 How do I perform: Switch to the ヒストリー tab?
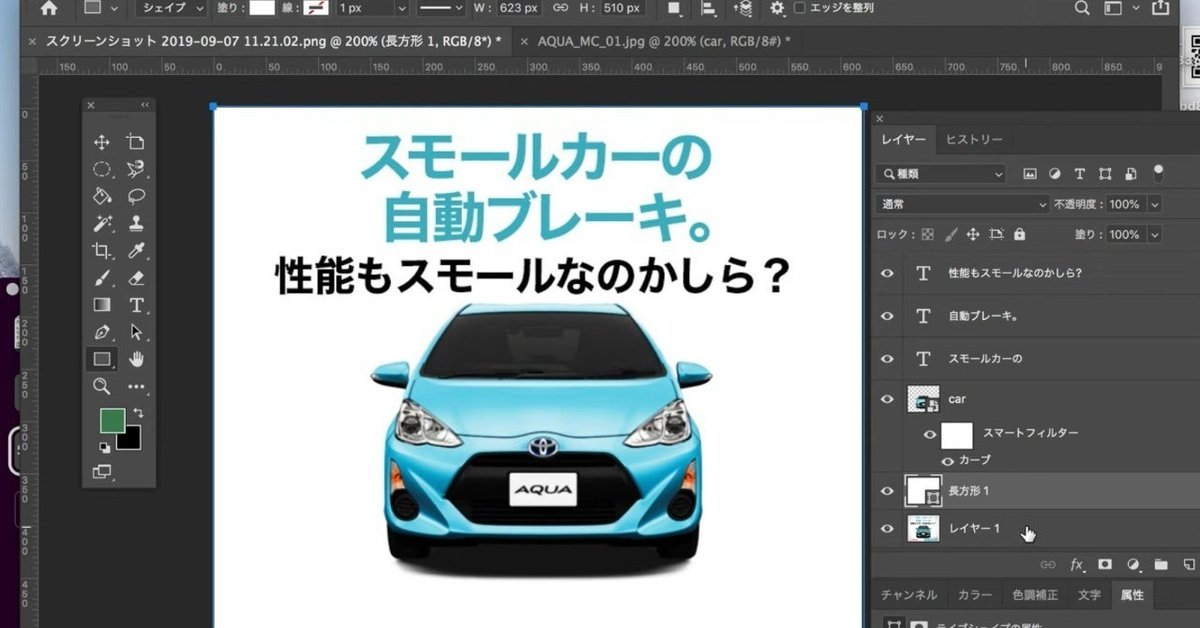974,140
